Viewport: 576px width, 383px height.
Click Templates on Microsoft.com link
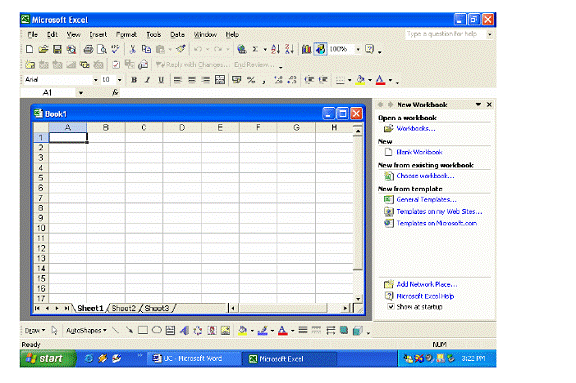tap(436, 223)
